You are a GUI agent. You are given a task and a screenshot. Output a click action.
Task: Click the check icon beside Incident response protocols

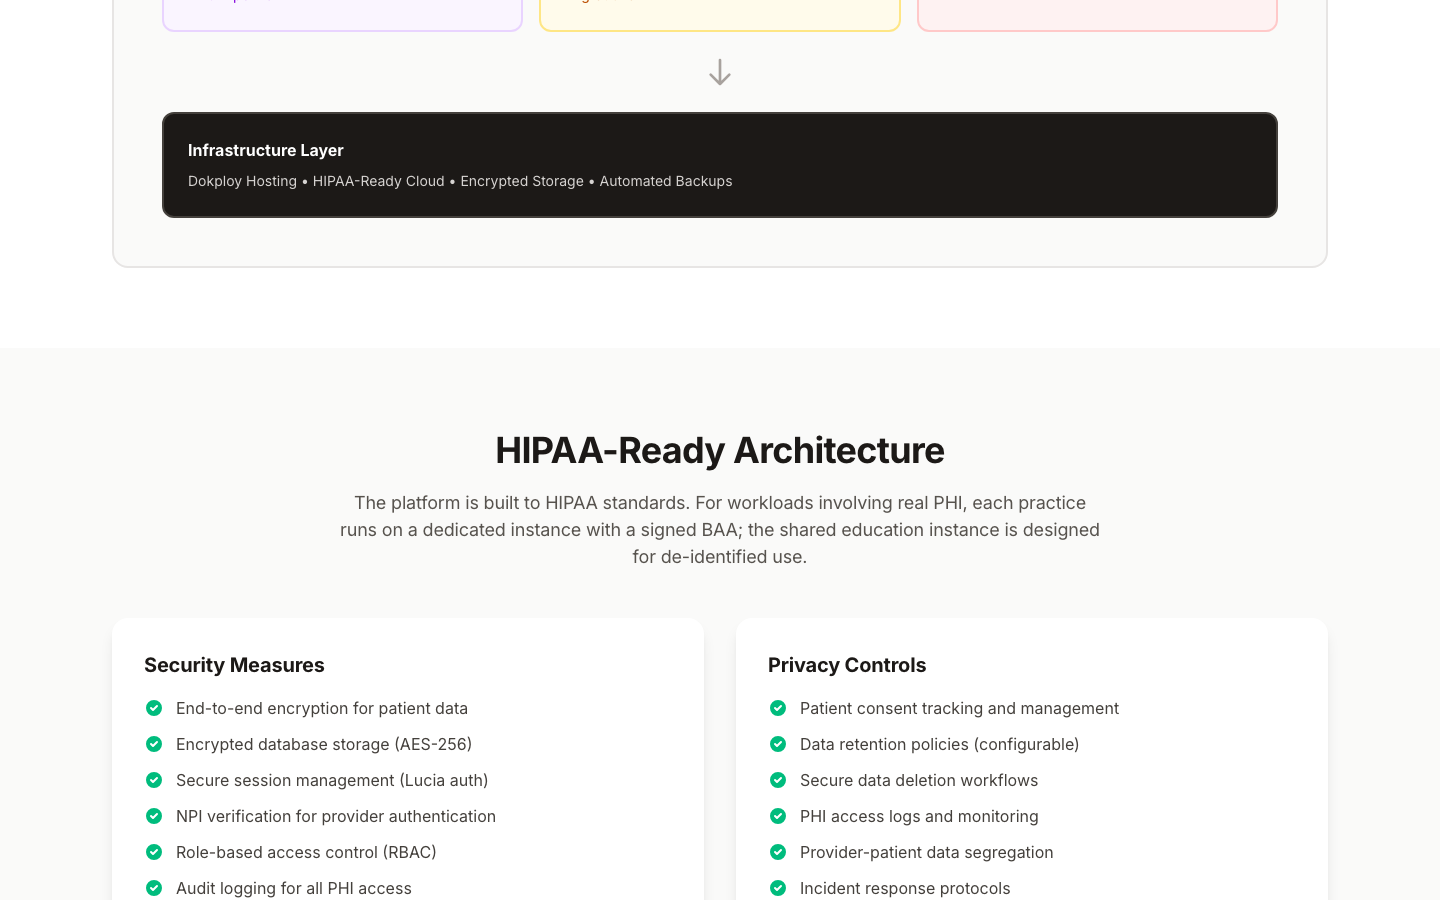[778, 888]
